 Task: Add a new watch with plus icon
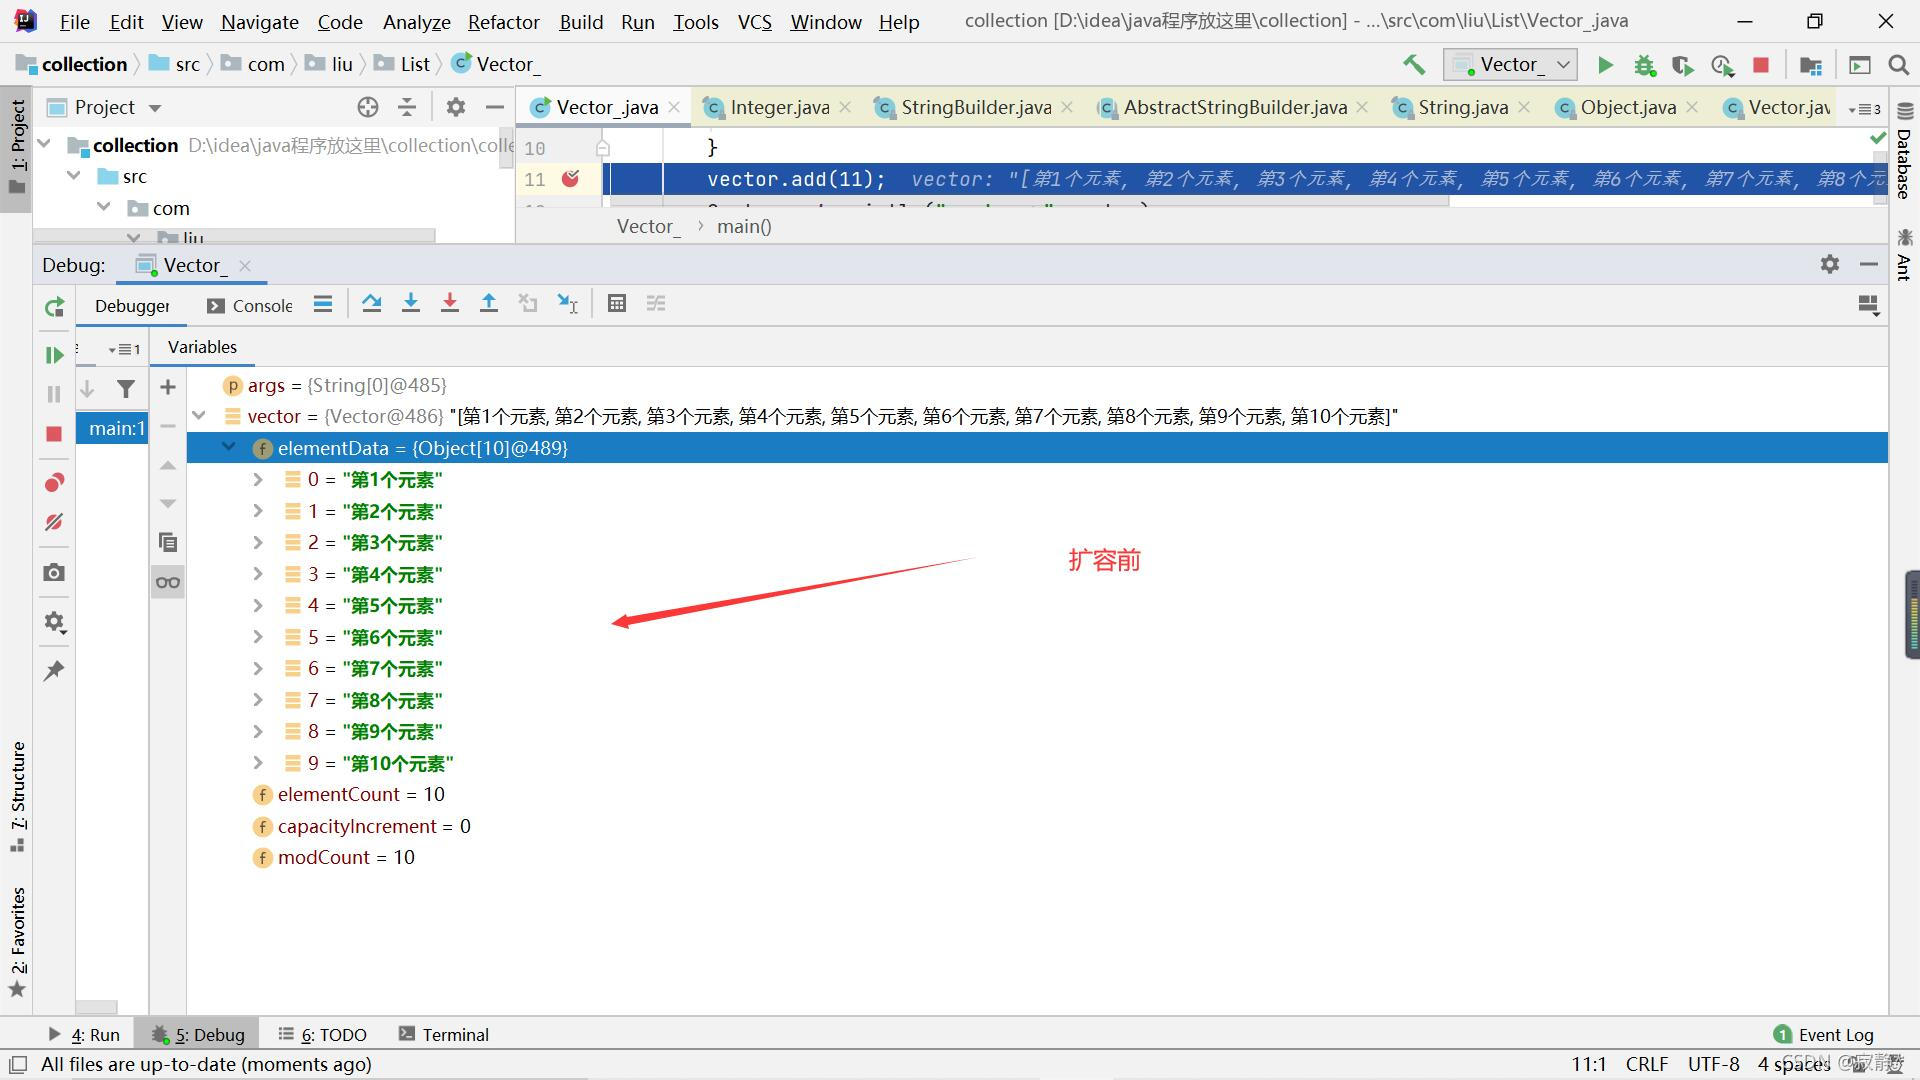[x=168, y=387]
